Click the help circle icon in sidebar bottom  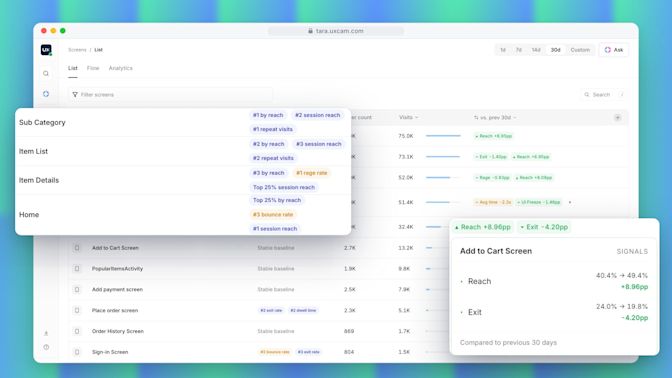46,347
